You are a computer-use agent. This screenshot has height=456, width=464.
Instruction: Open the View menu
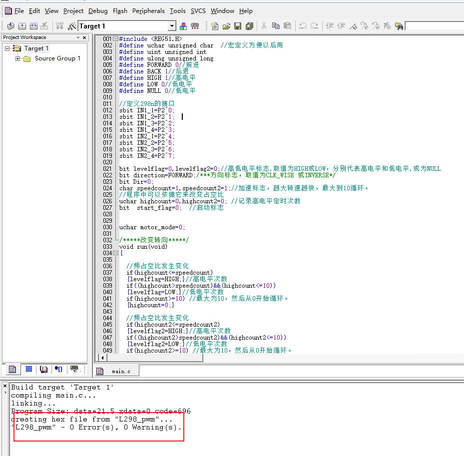coord(52,11)
